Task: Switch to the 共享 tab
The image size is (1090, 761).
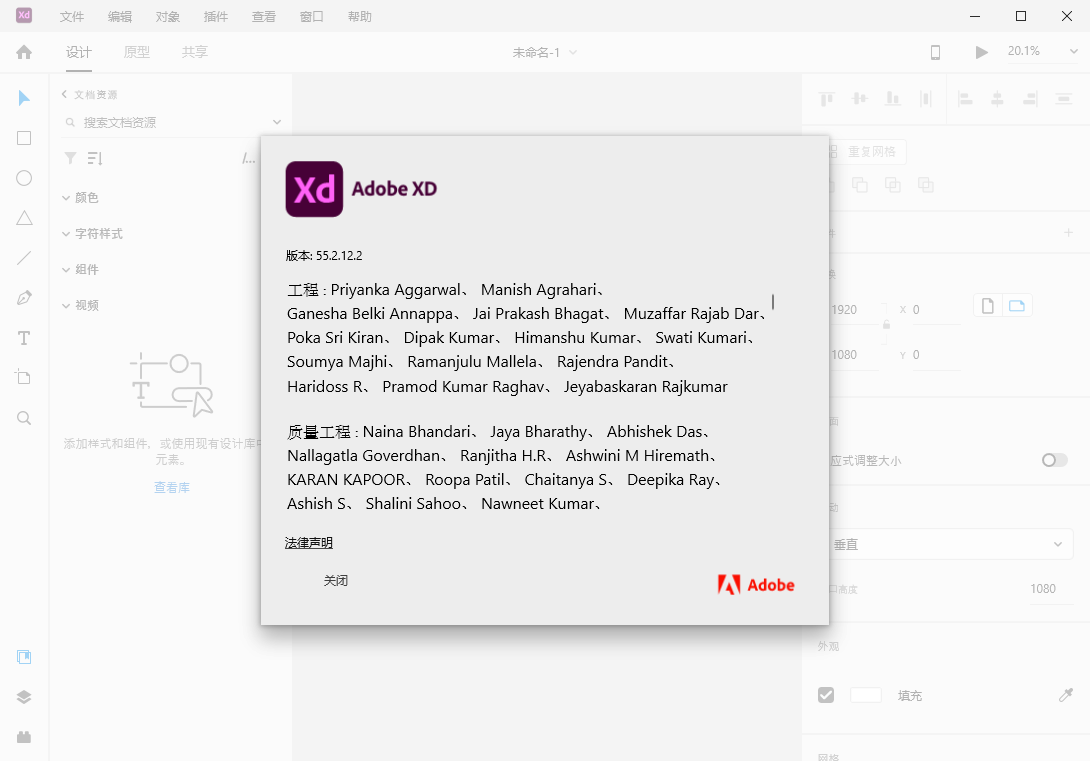Action: 195,52
